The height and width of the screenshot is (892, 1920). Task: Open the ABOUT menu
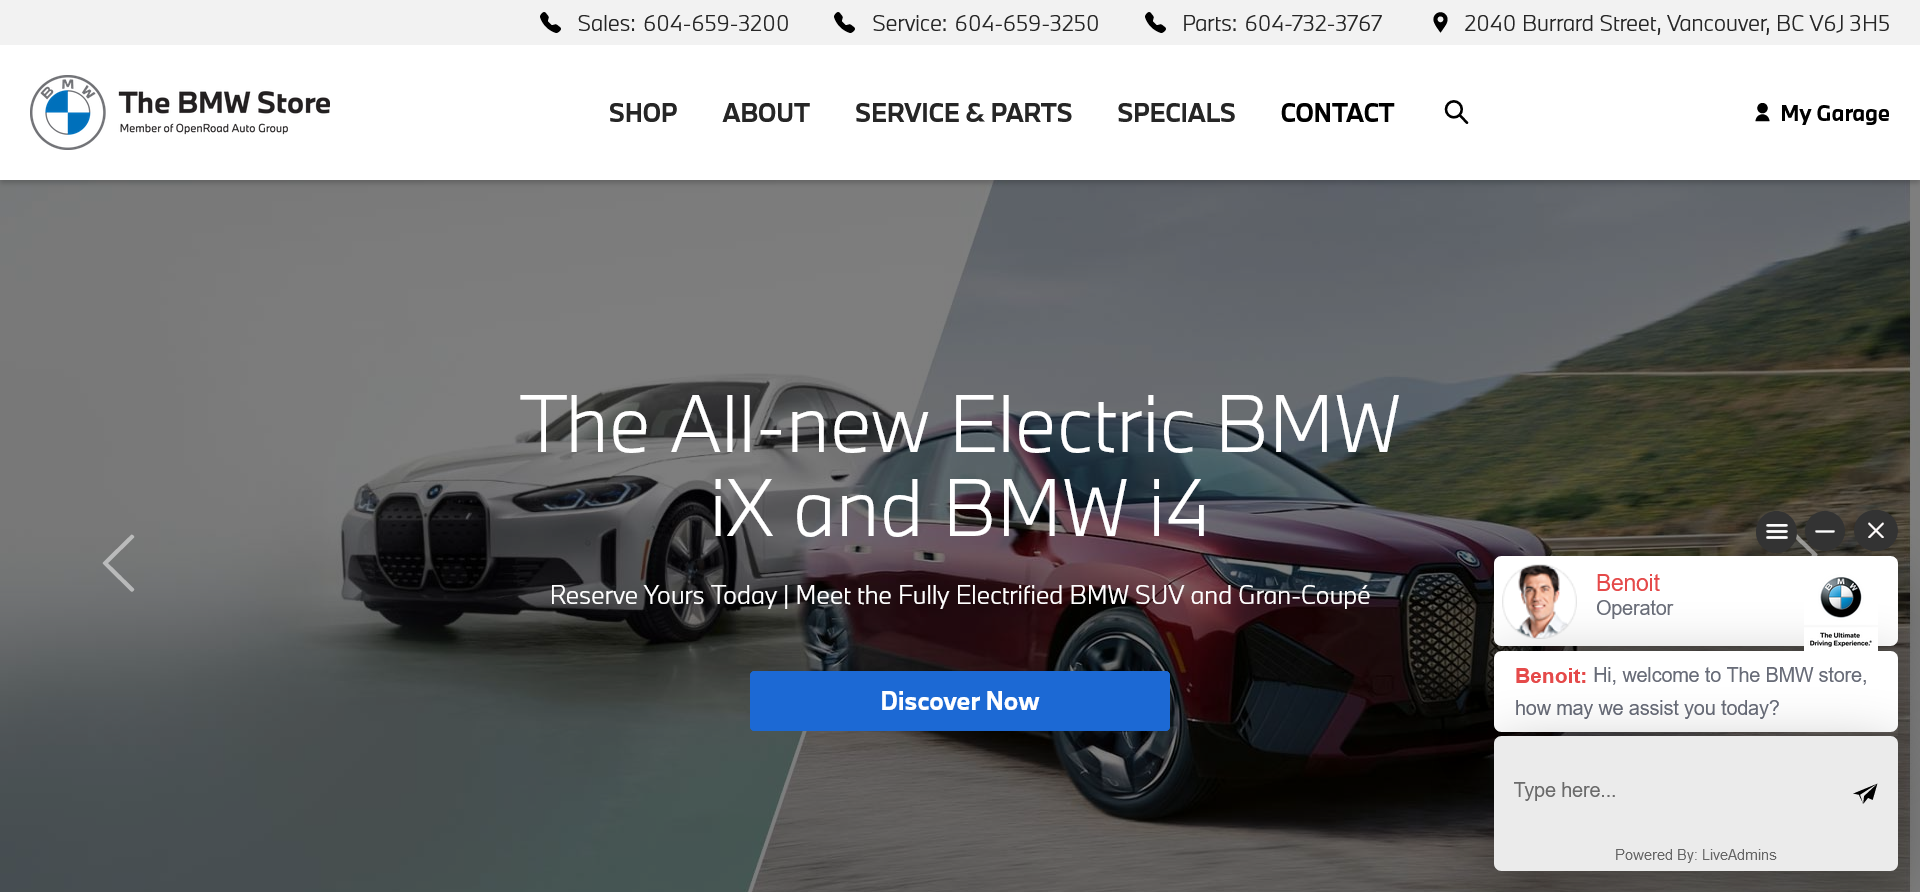766,113
